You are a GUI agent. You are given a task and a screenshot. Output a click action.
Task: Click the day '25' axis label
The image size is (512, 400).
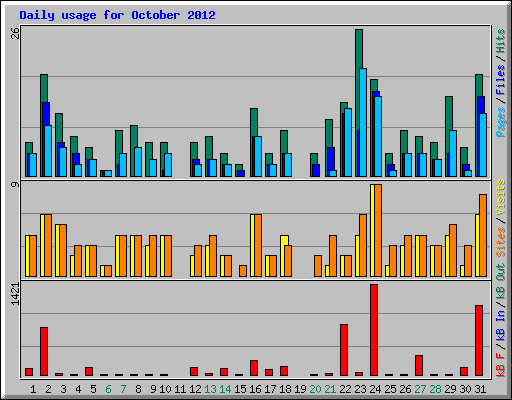[390, 389]
